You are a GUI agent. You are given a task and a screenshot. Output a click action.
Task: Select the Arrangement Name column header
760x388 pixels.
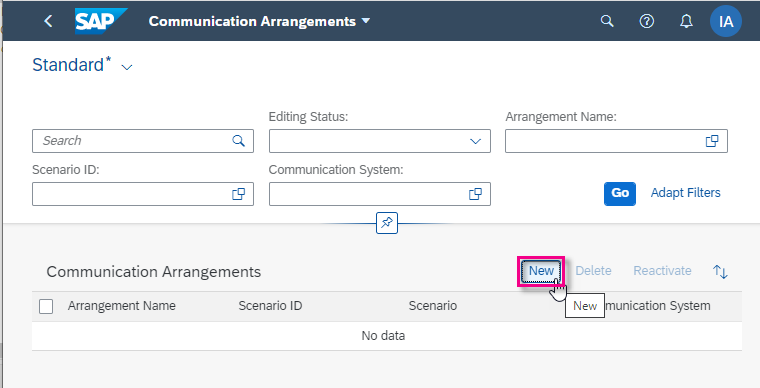122,306
